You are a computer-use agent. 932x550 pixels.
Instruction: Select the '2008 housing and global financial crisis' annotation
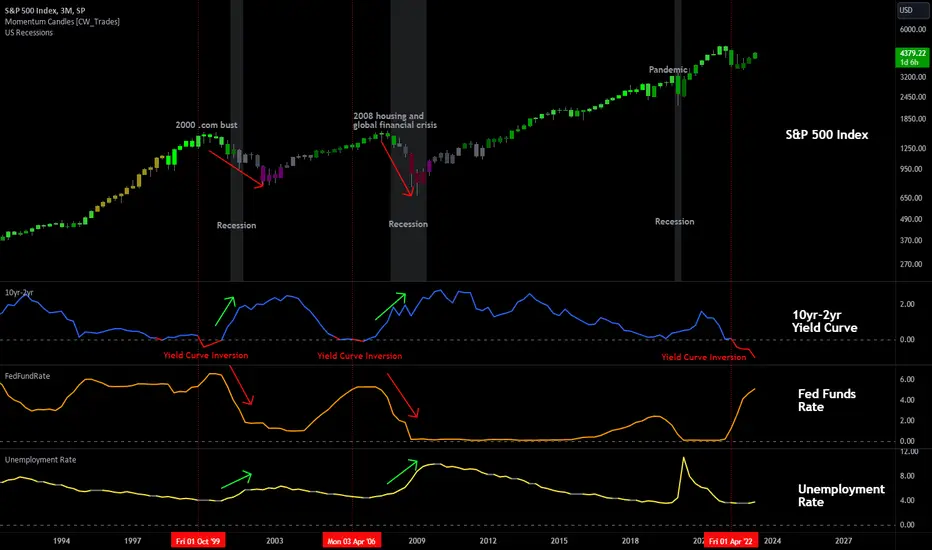pyautogui.click(x=395, y=120)
